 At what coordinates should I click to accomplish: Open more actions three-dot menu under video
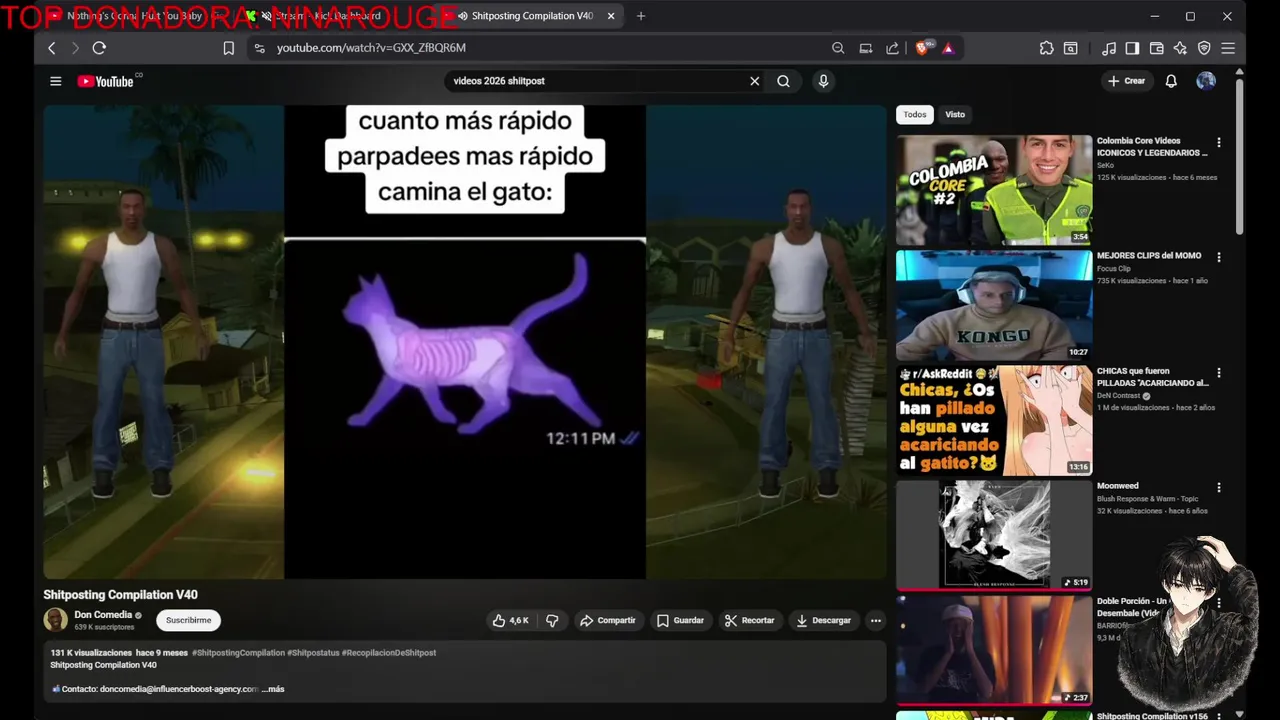coord(876,621)
